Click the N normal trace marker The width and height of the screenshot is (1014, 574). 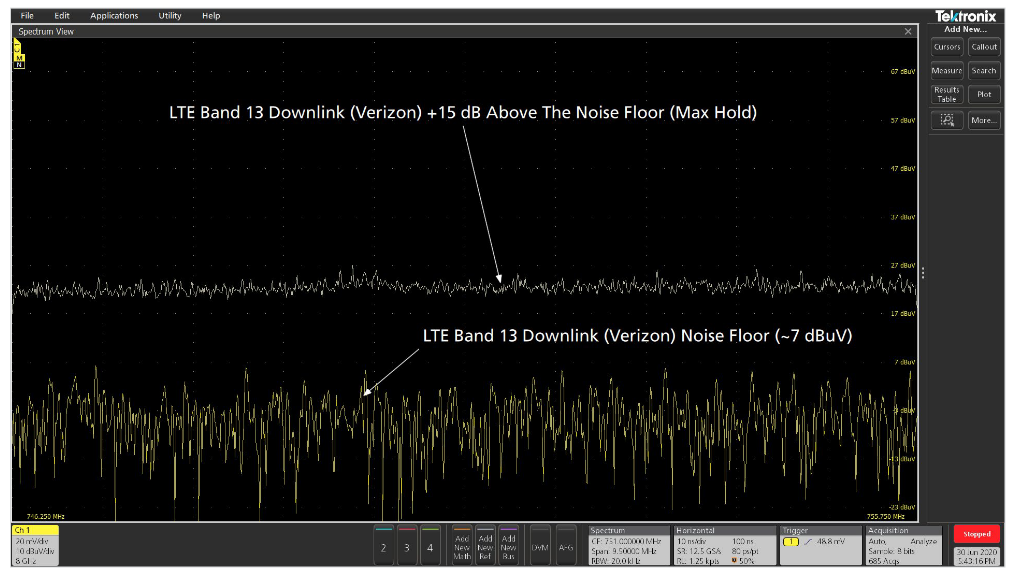(18, 65)
